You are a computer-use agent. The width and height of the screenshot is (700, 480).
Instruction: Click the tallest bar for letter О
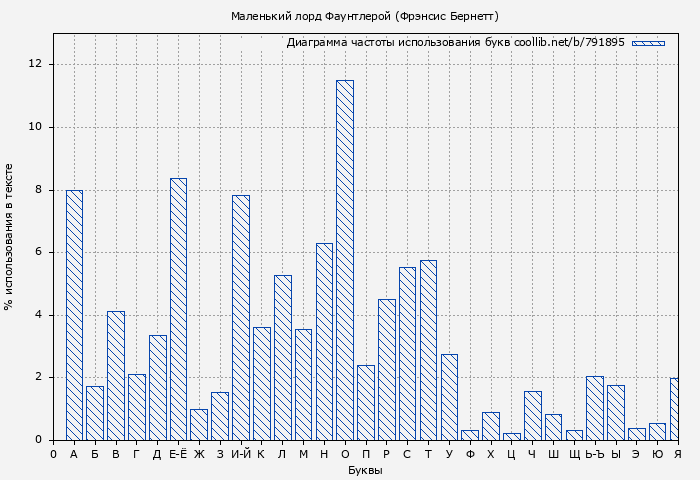coord(345,260)
